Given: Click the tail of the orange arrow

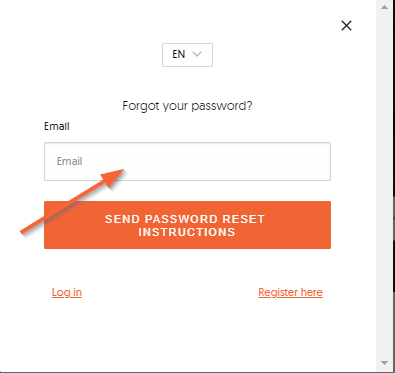Looking at the screenshot, I should (x=23, y=231).
